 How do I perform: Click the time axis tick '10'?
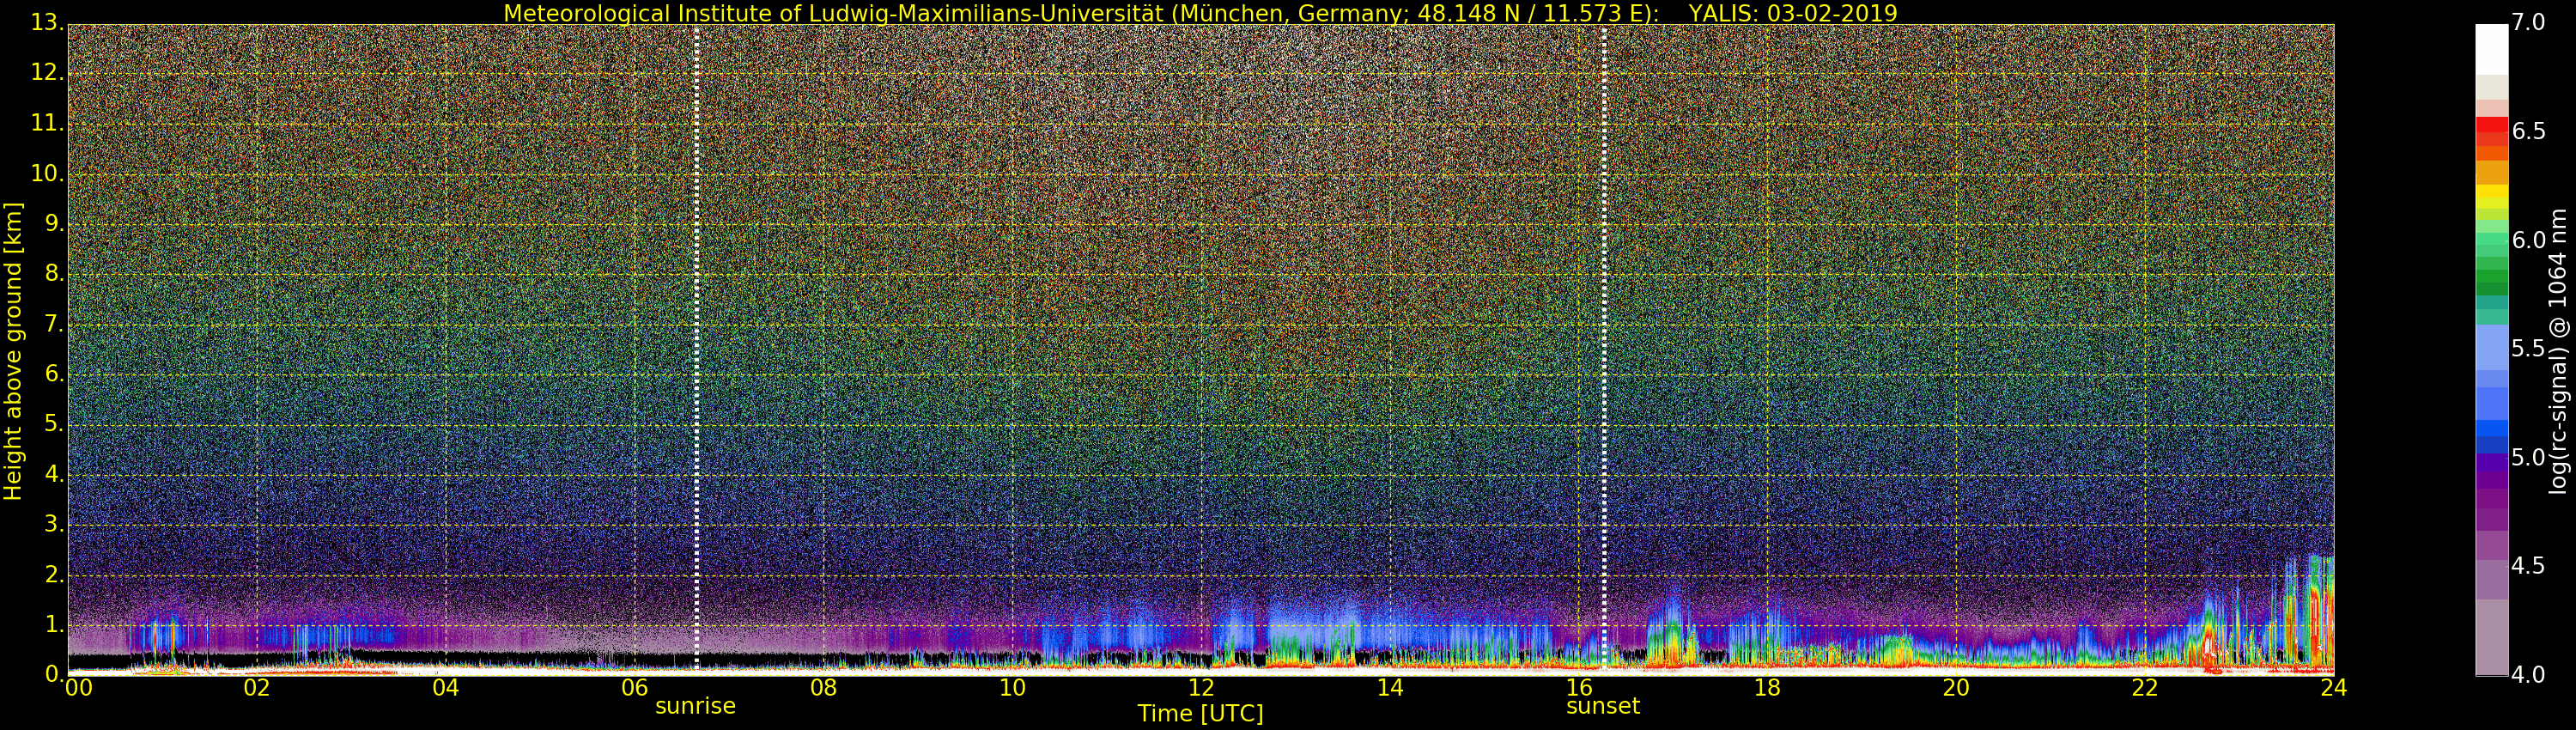[1012, 687]
